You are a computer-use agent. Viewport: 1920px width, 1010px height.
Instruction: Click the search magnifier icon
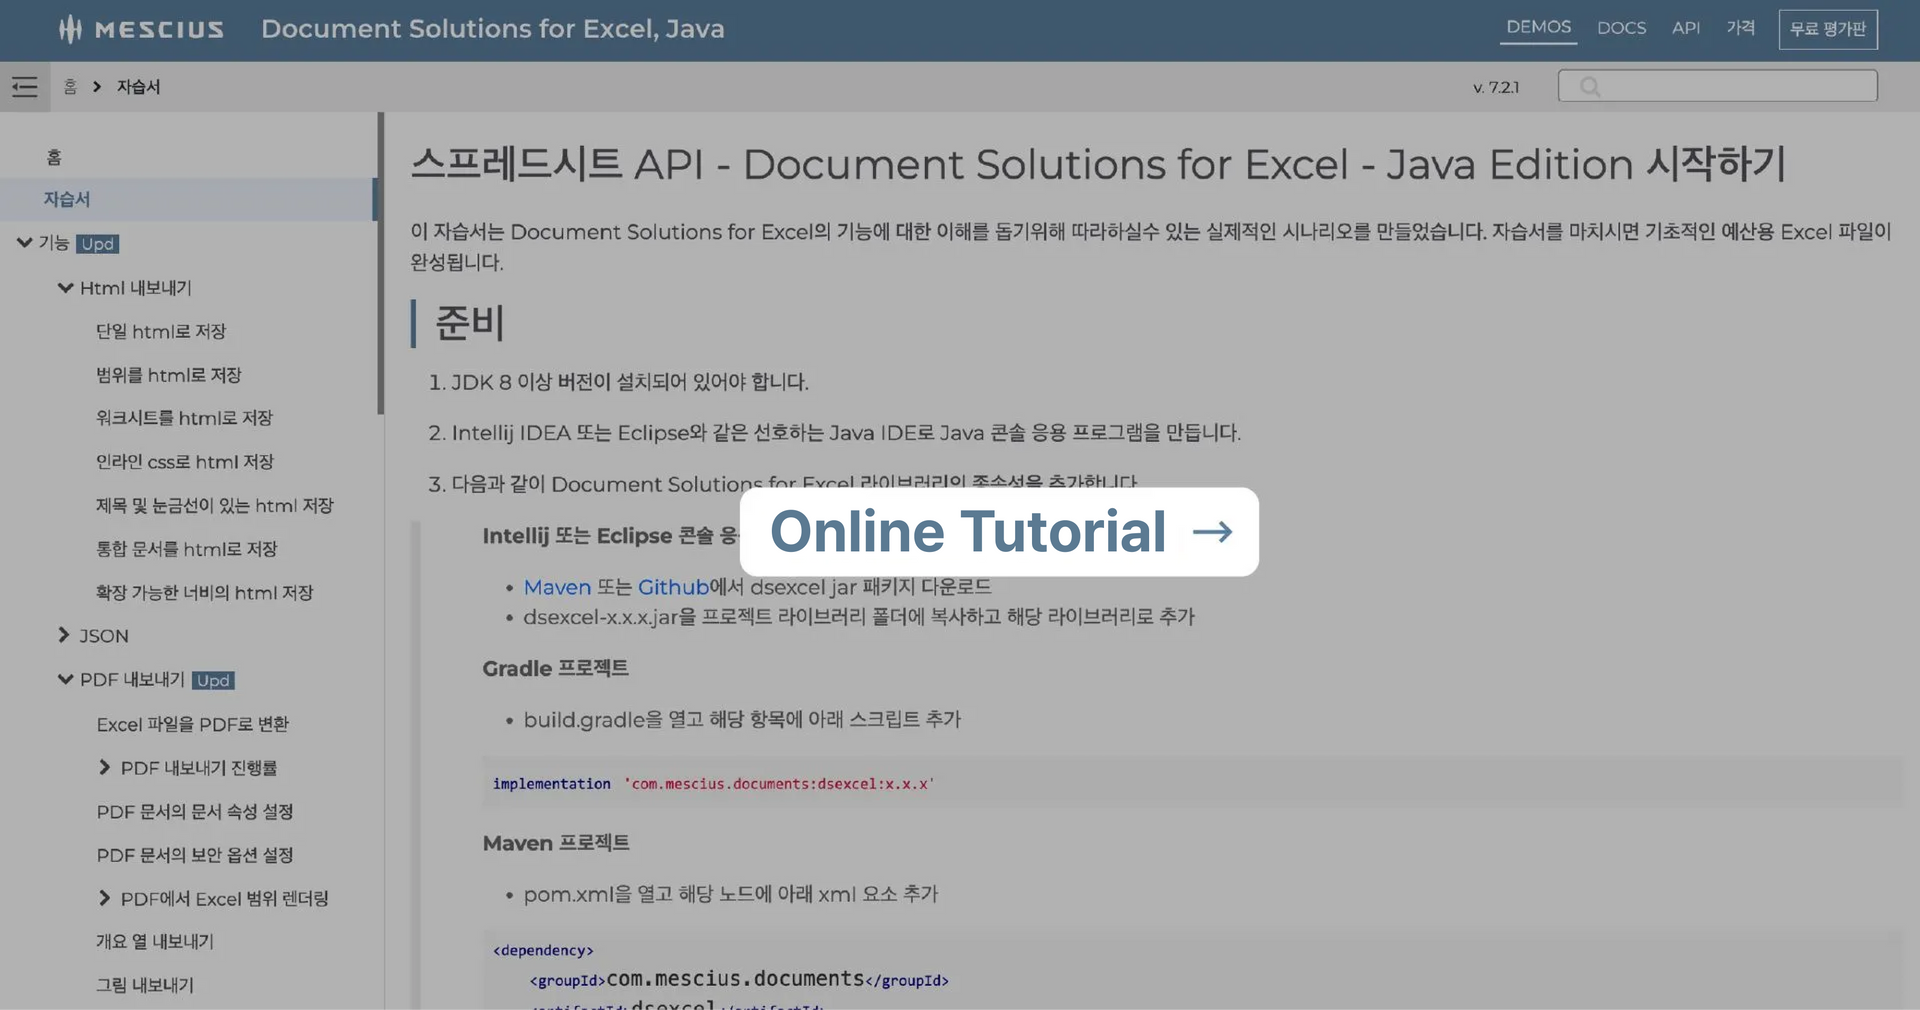[x=1590, y=87]
